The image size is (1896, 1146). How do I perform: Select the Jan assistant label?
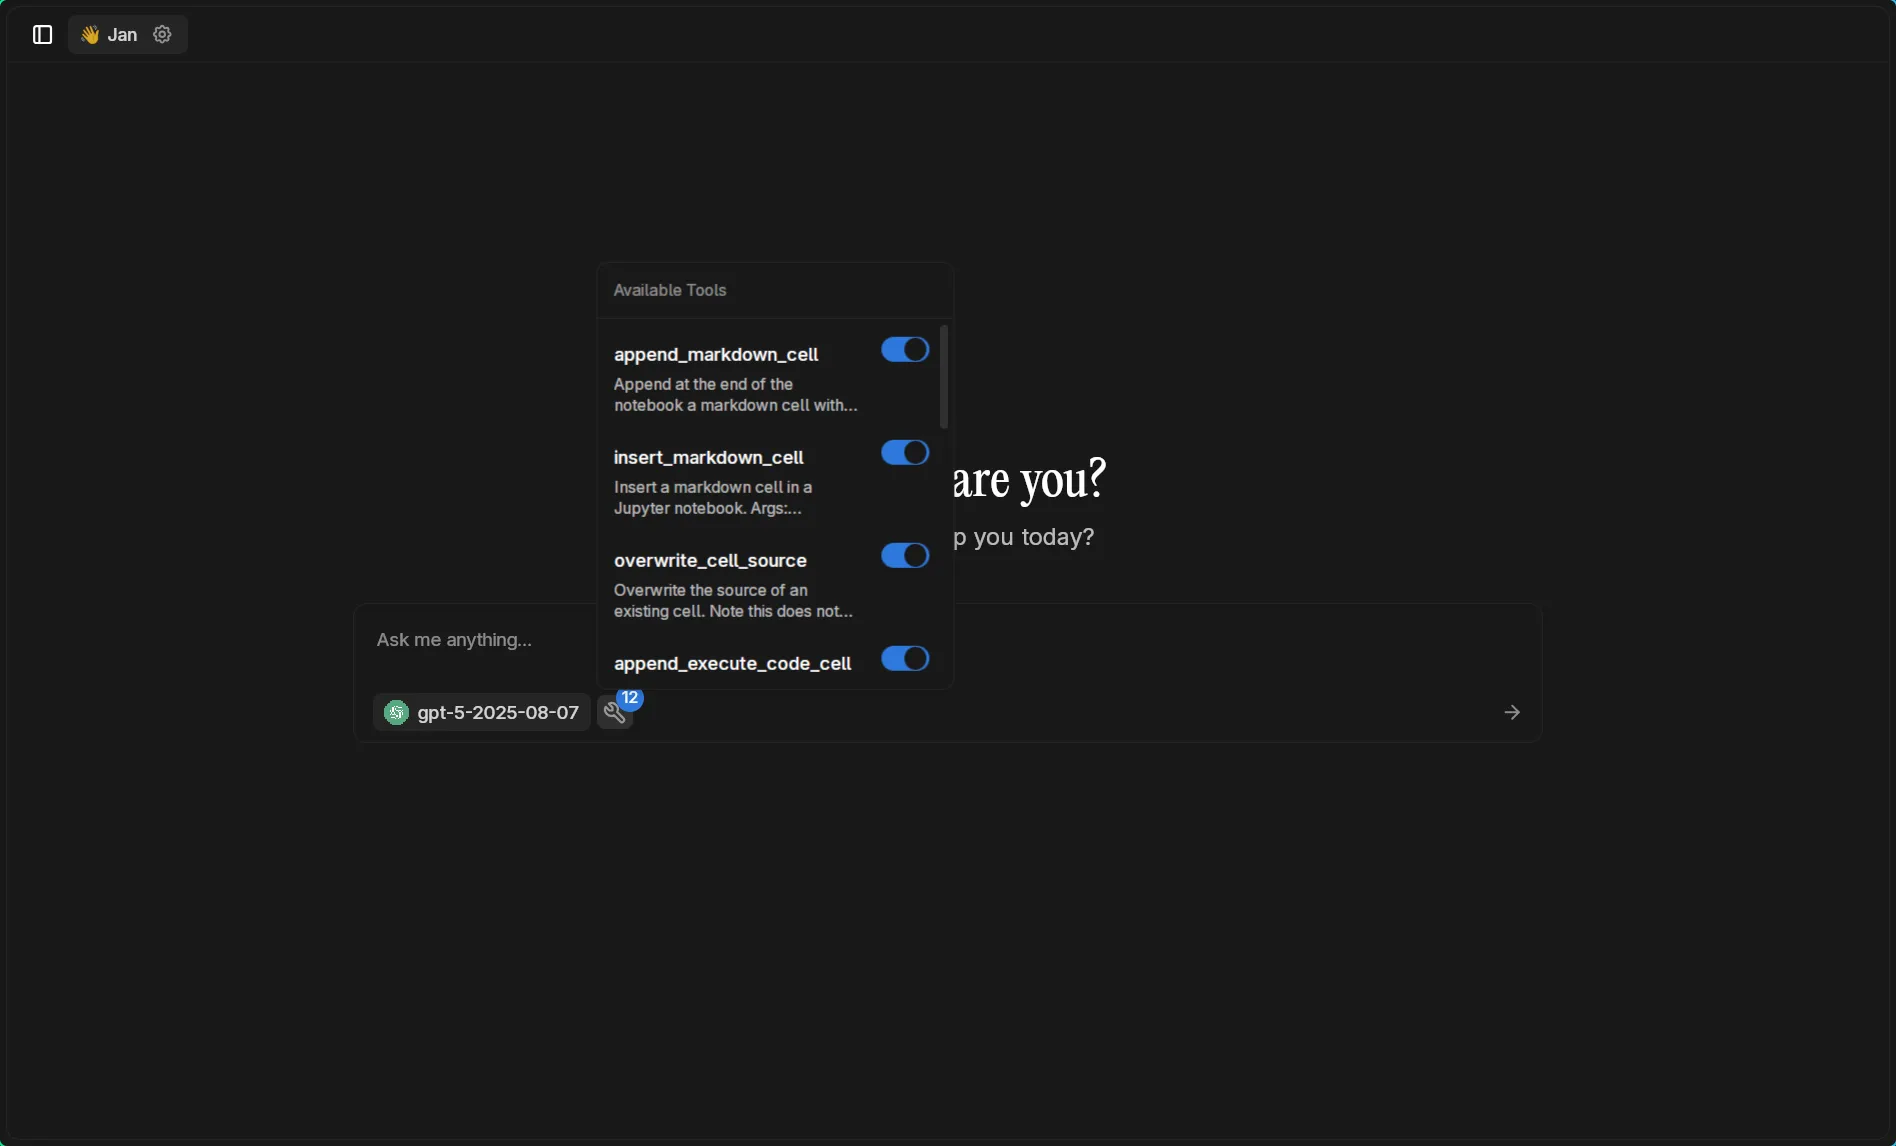tap(122, 35)
